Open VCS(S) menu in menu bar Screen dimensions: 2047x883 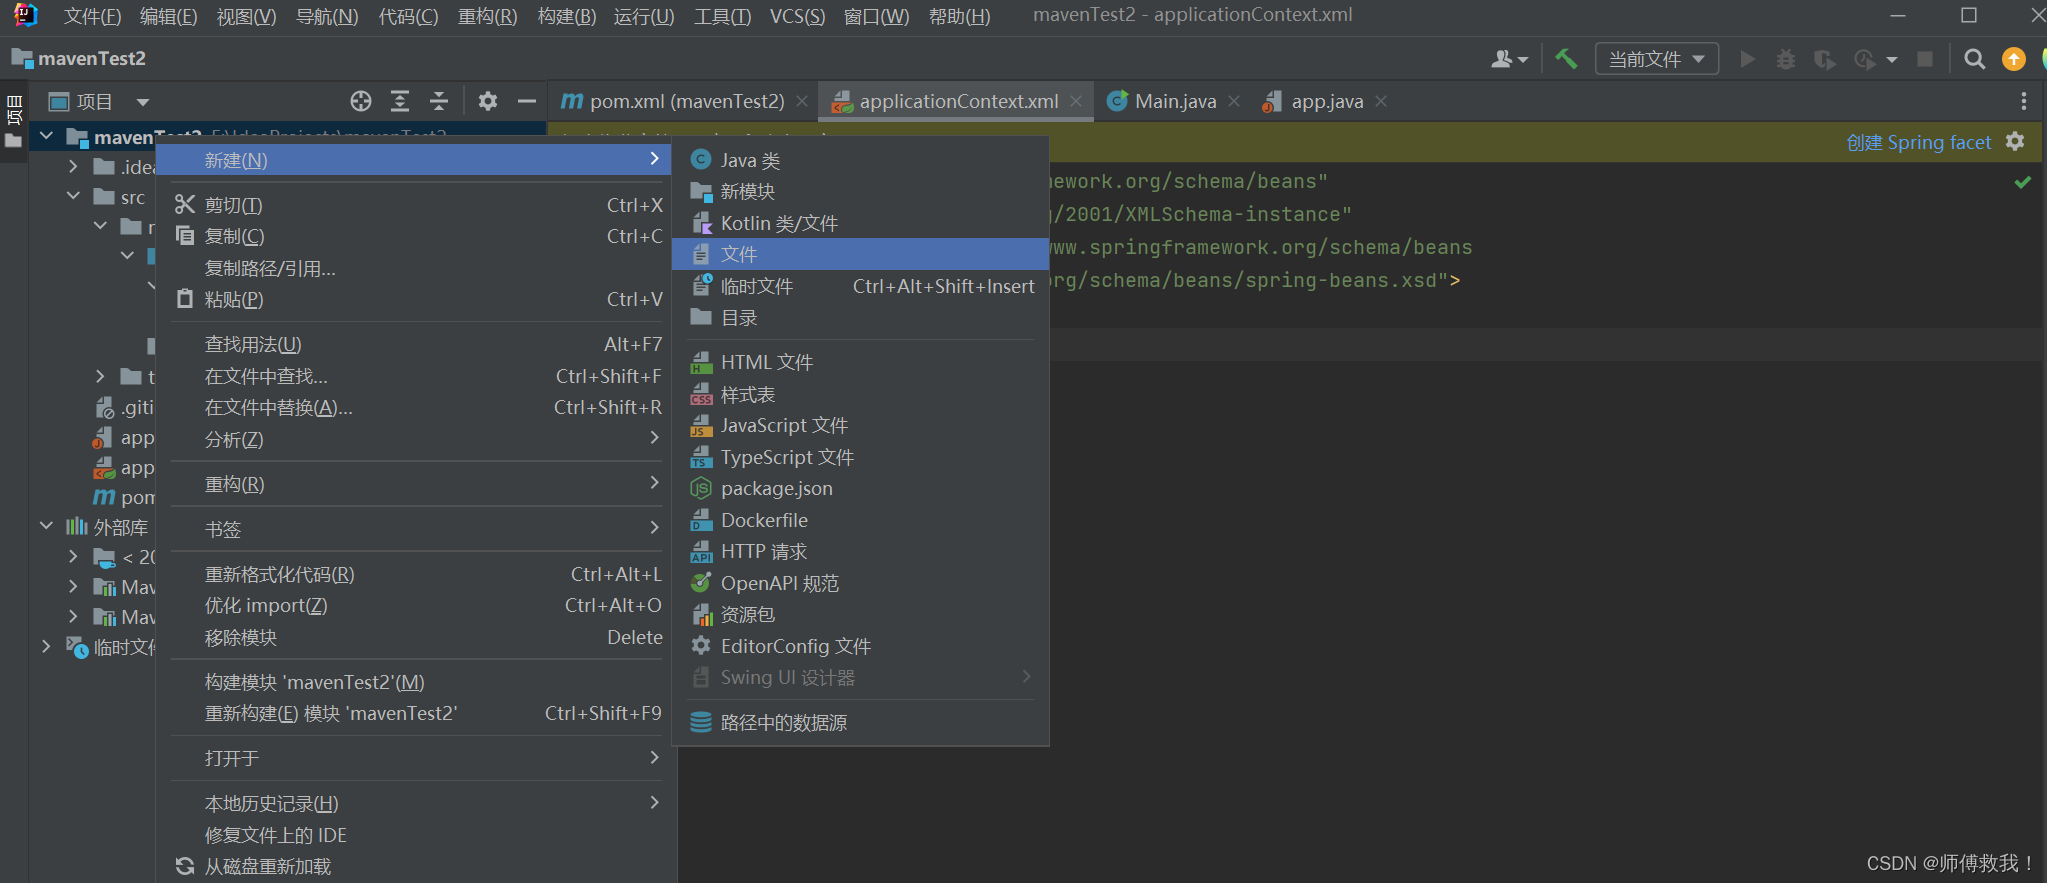tap(797, 16)
